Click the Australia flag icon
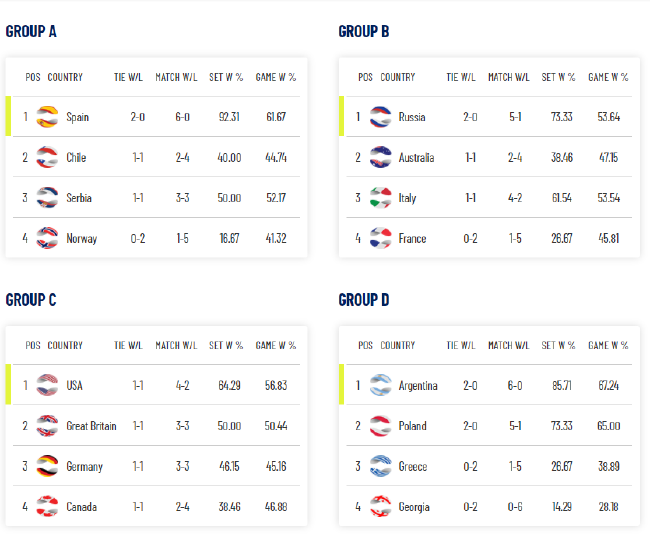 pos(380,157)
